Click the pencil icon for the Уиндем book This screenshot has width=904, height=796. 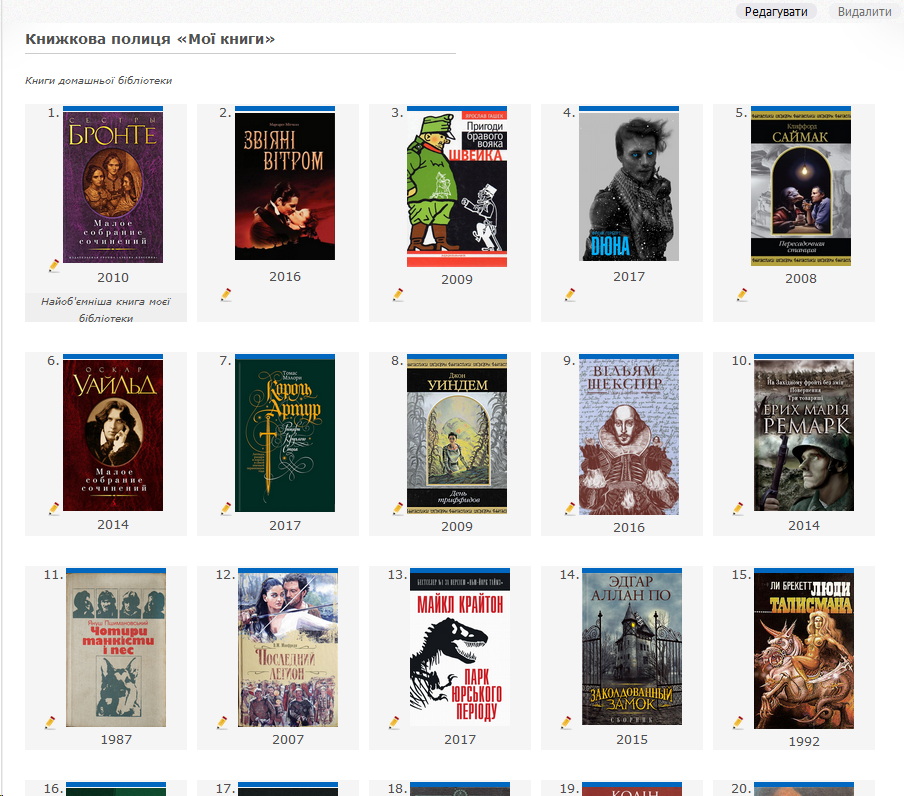(398, 508)
